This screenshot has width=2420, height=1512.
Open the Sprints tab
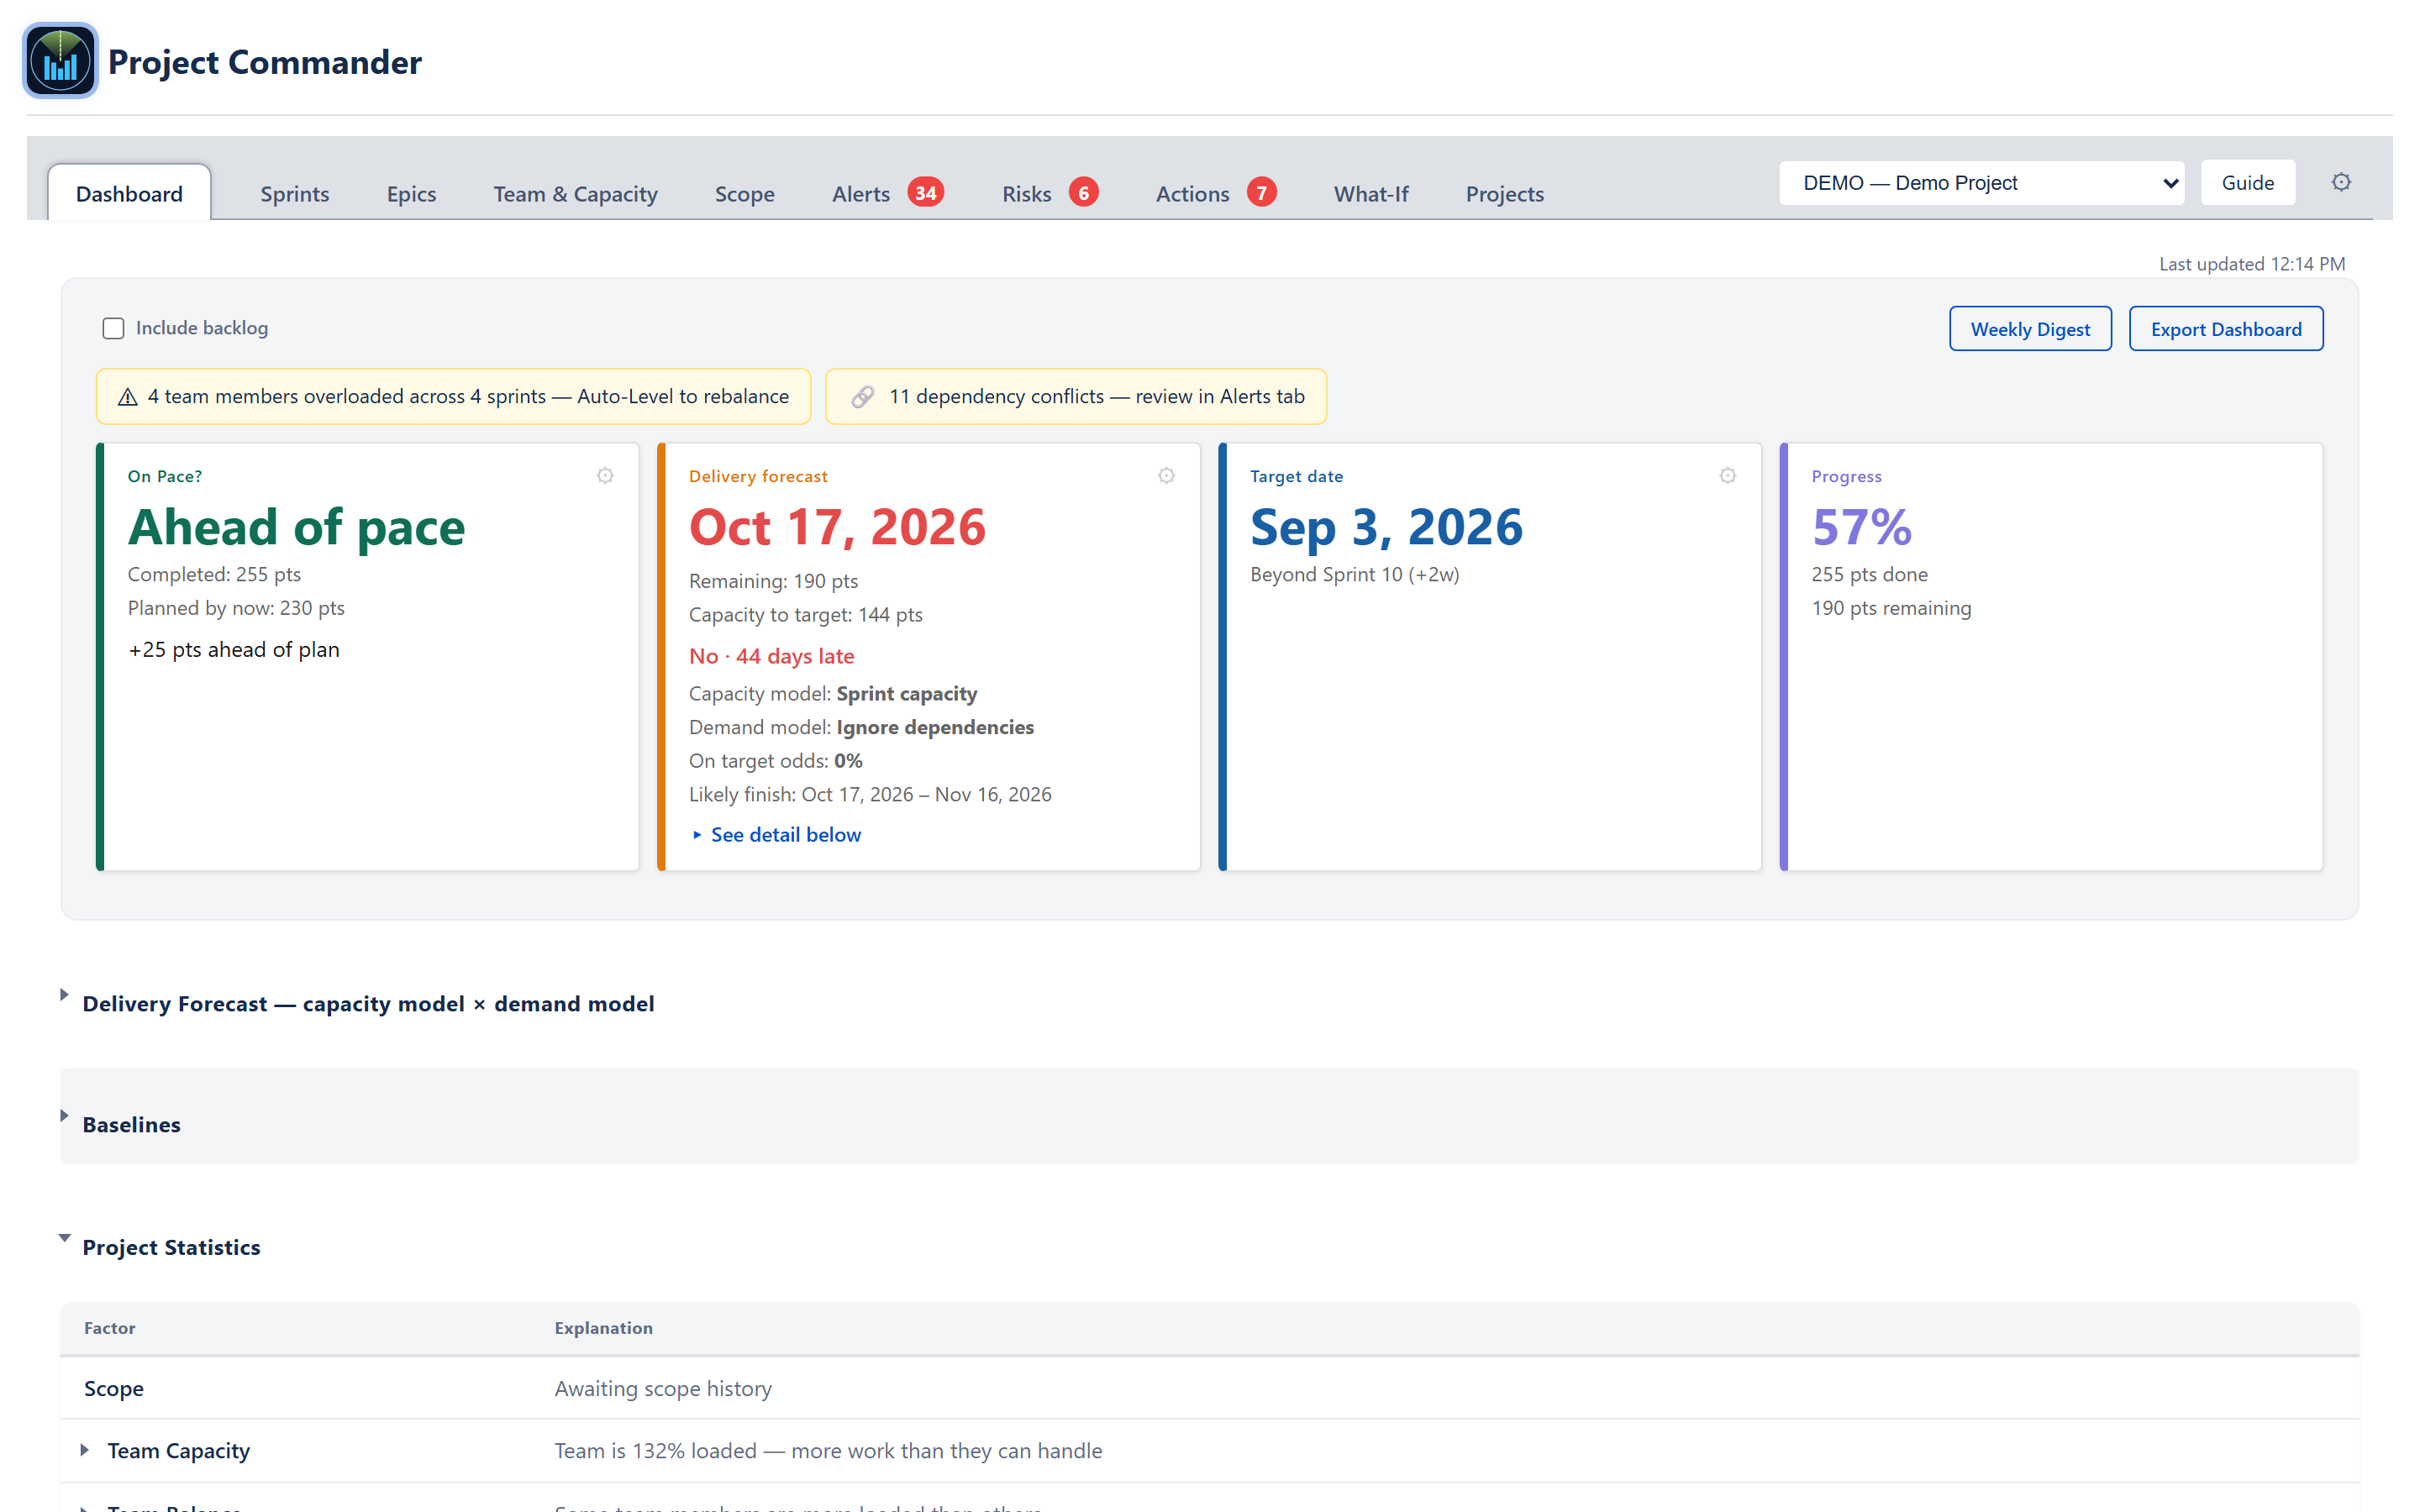[294, 194]
